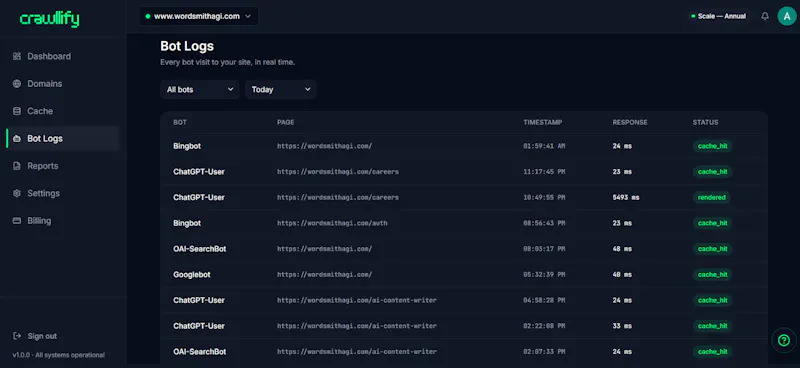Click the 40 ms response value
Screen dimensions: 800x368
pyautogui.click(x=622, y=275)
